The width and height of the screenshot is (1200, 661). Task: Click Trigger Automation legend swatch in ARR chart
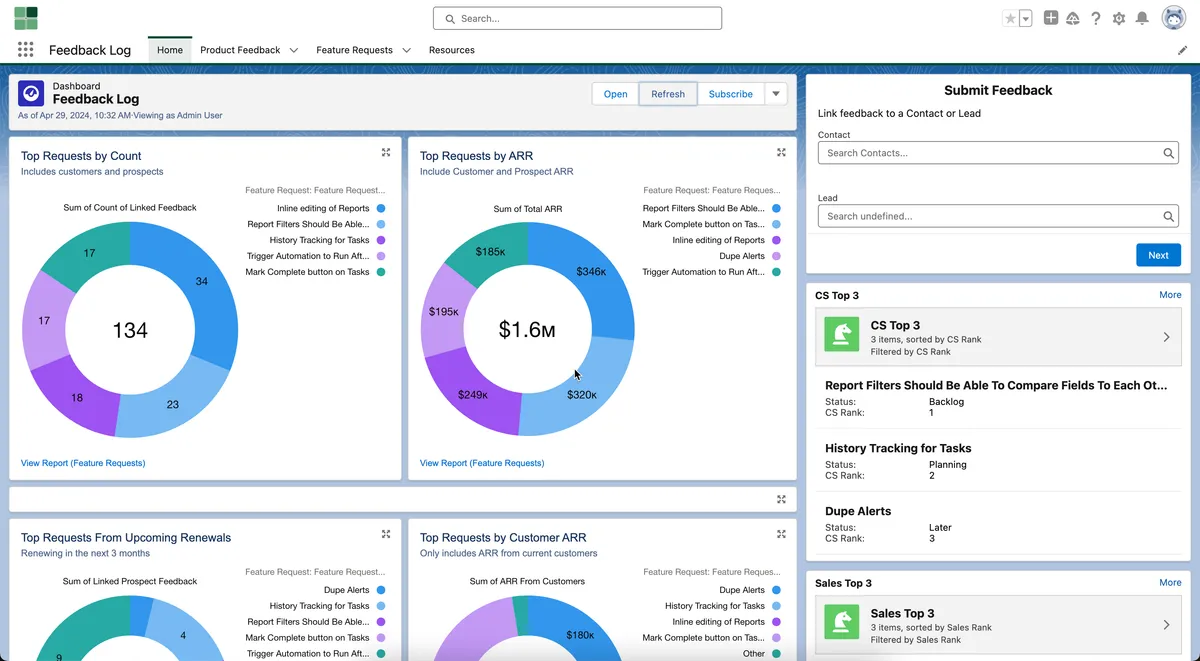[x=776, y=272]
